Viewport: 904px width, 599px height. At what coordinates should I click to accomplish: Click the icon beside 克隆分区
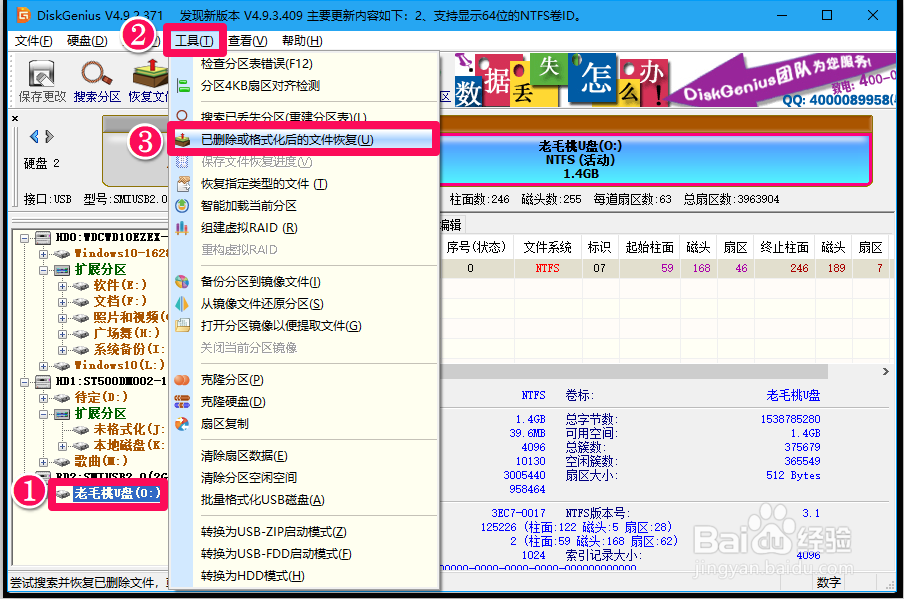click(182, 380)
